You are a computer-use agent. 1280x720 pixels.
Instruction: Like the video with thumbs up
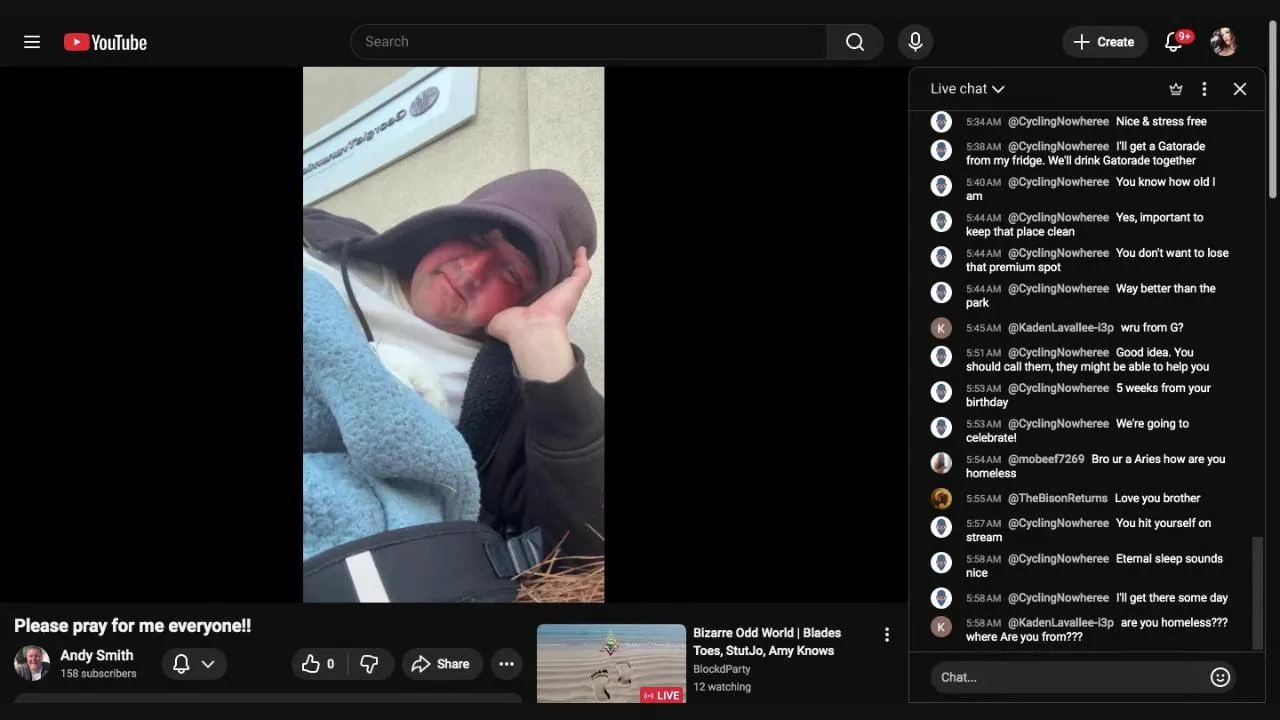tap(318, 664)
